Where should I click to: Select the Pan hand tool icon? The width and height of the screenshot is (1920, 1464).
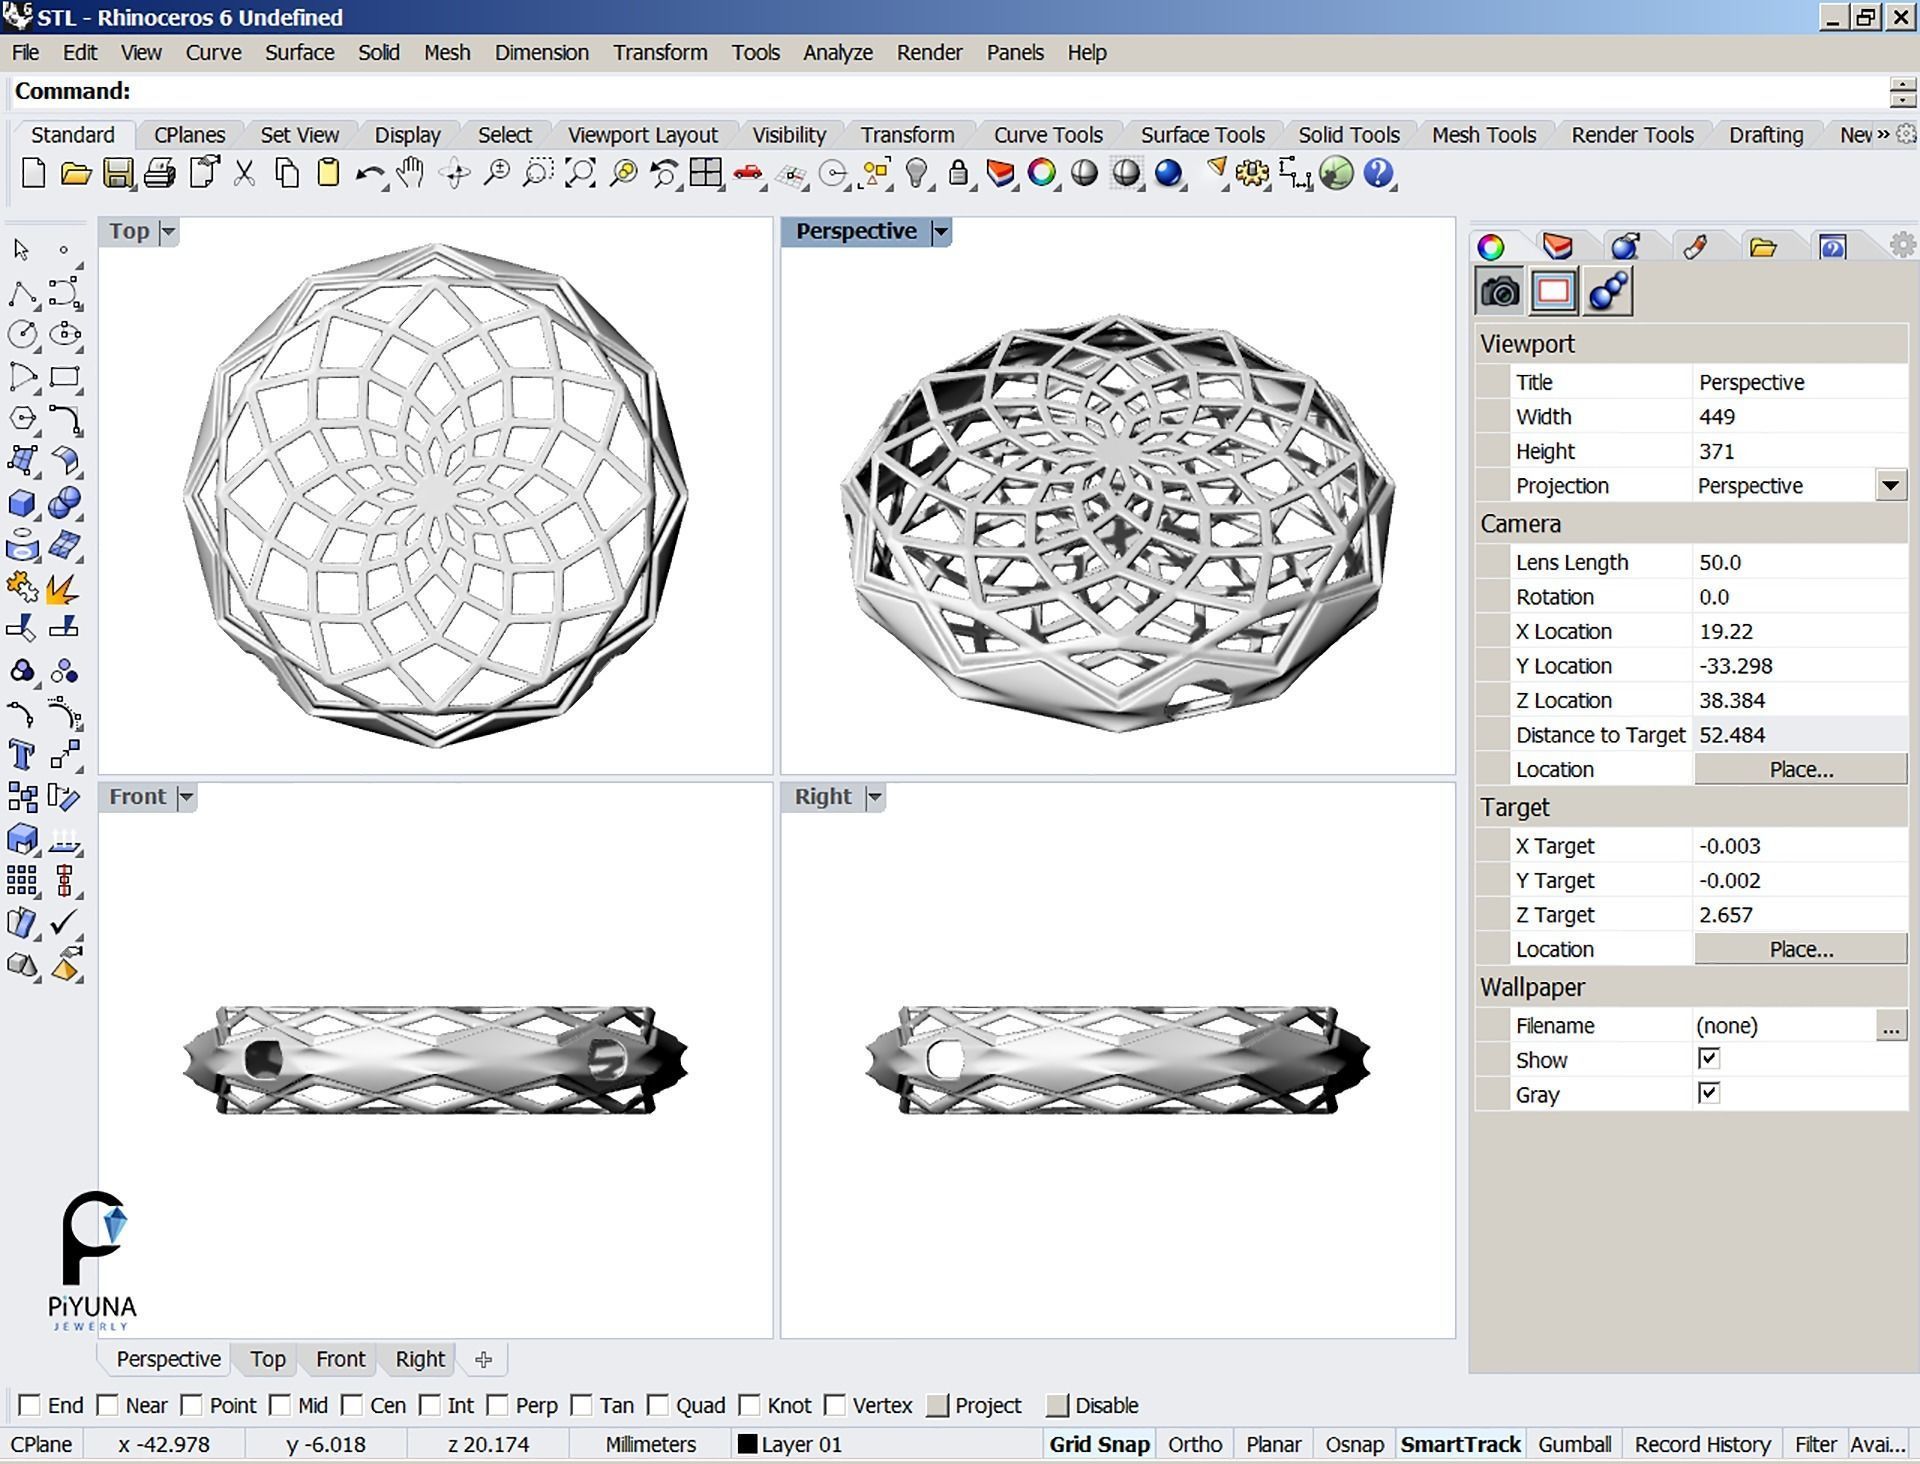[x=410, y=173]
